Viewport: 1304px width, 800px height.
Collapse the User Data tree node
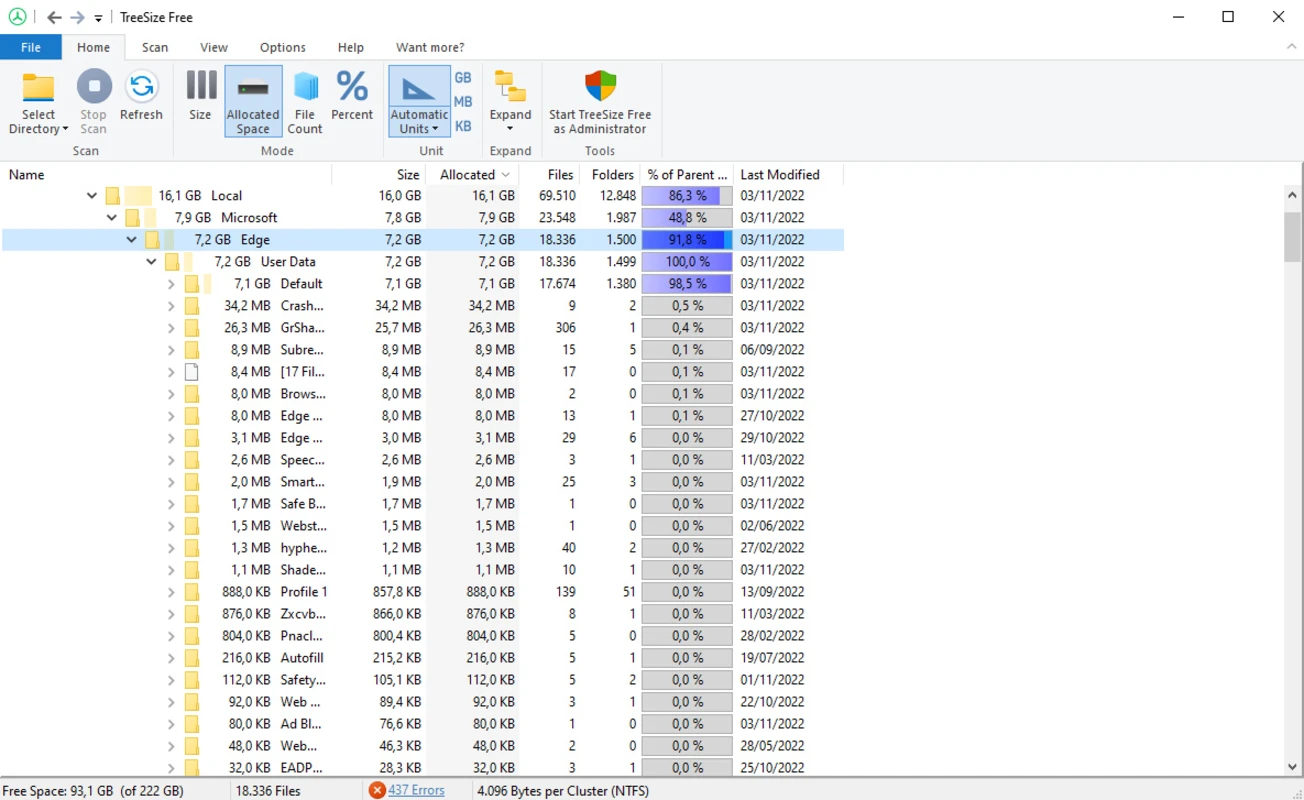point(151,261)
